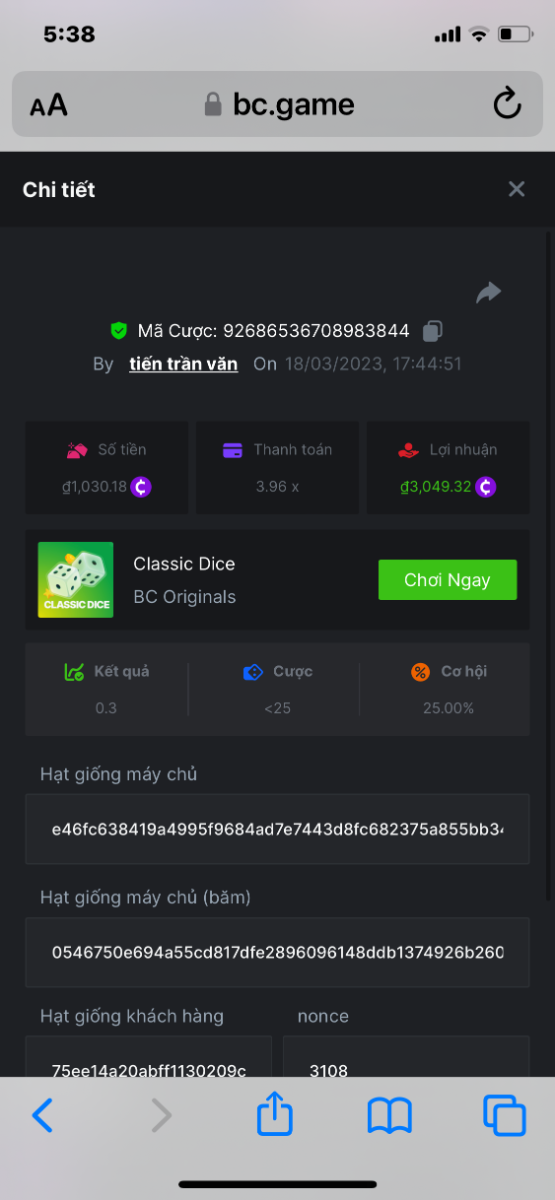Reload page in Safari address bar
This screenshot has width=555, height=1200.
click(508, 104)
